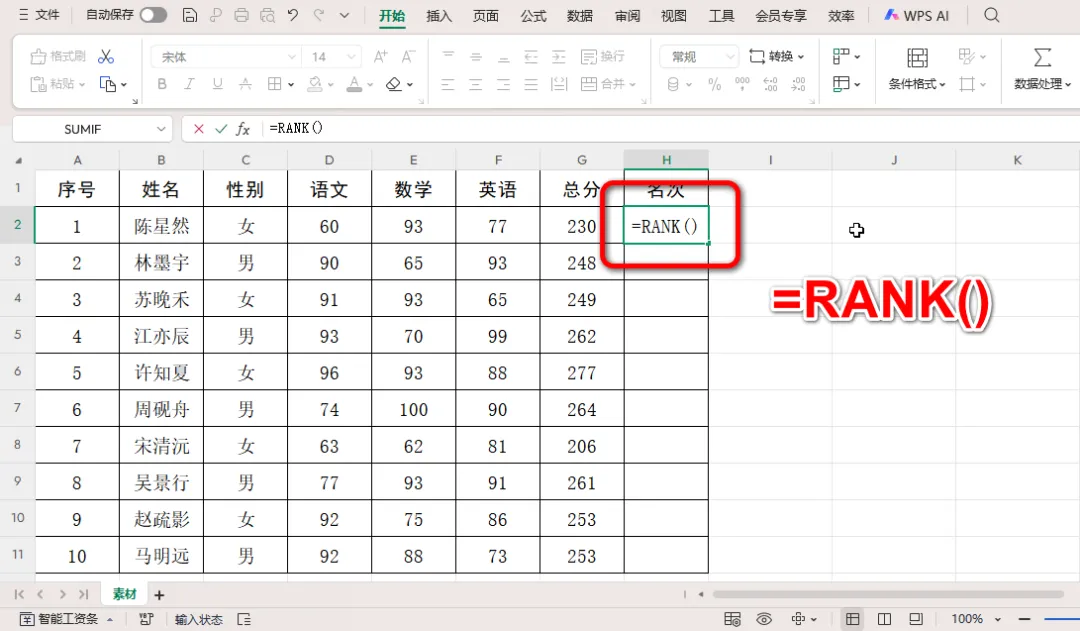This screenshot has height=631, width=1080.
Task: Click the decrease indent icon
Action: click(x=531, y=56)
